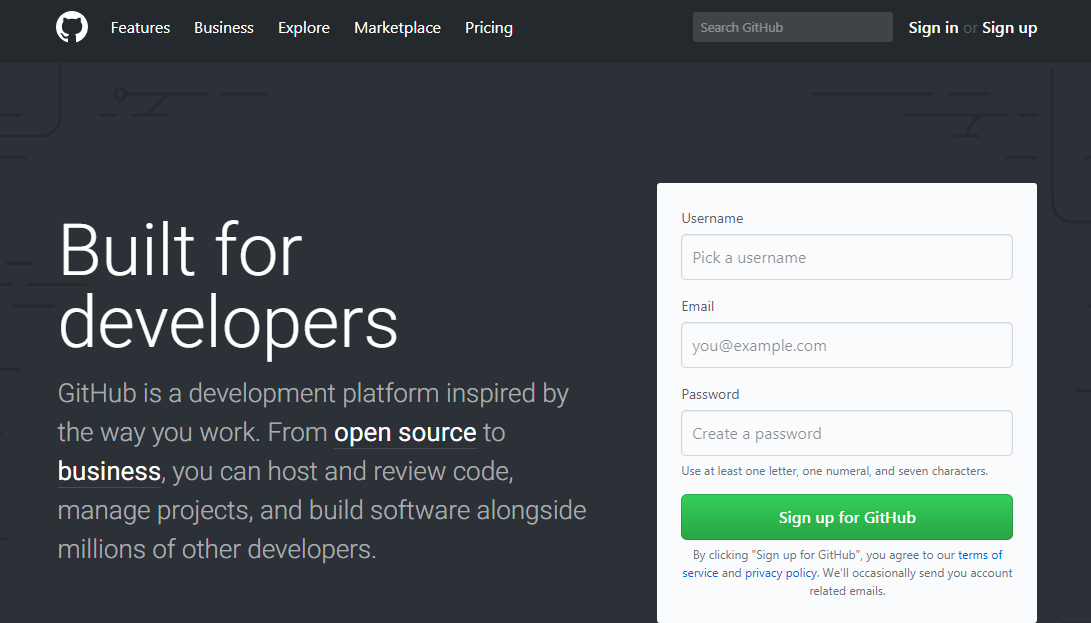This screenshot has width=1091, height=623.
Task: Open the Business navigation item
Action: point(223,28)
